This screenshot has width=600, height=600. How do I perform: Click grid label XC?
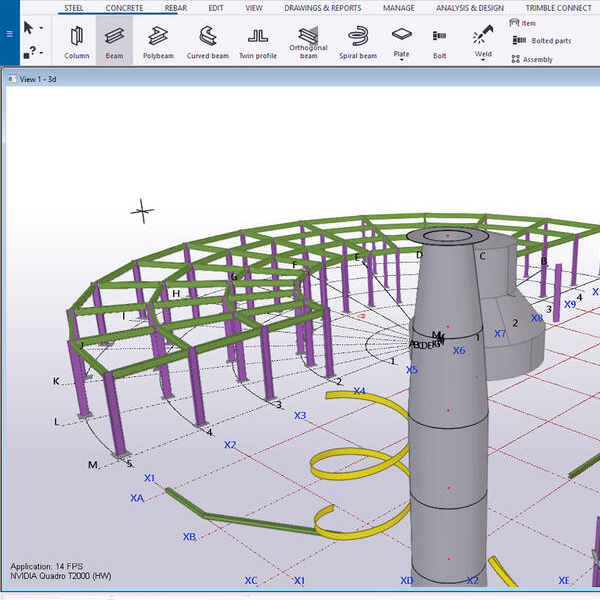coord(251,580)
